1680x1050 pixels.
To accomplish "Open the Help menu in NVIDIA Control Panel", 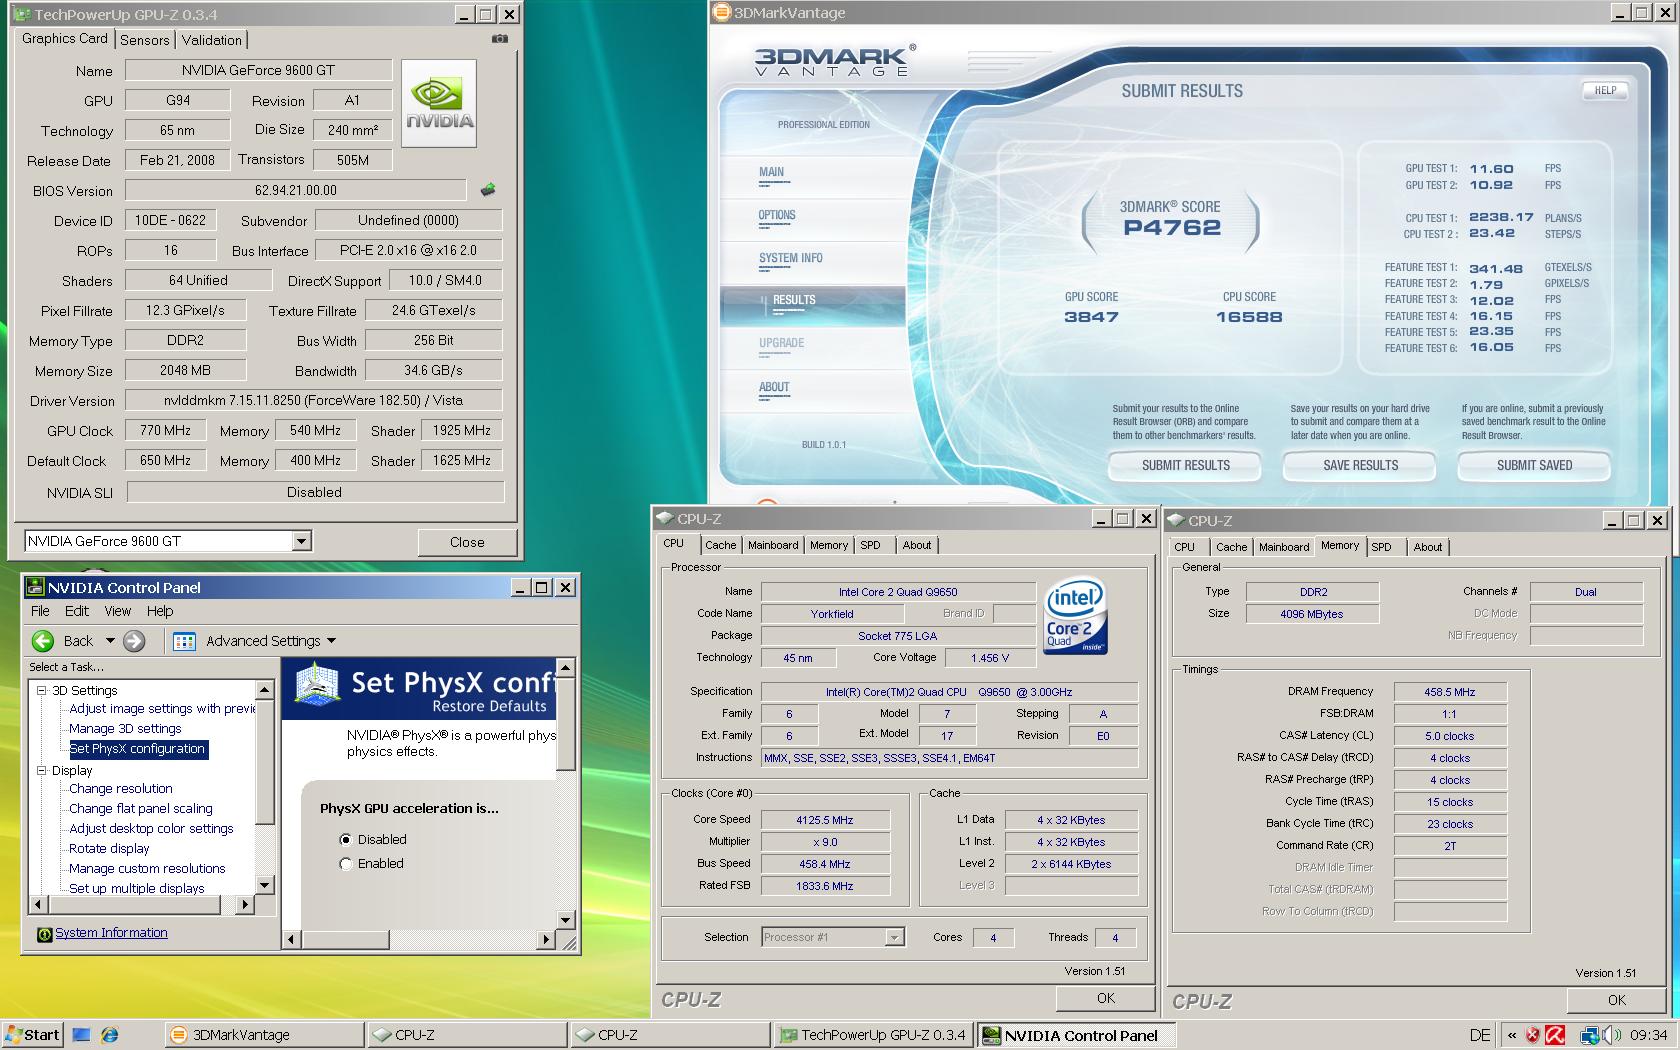I will click(x=160, y=611).
